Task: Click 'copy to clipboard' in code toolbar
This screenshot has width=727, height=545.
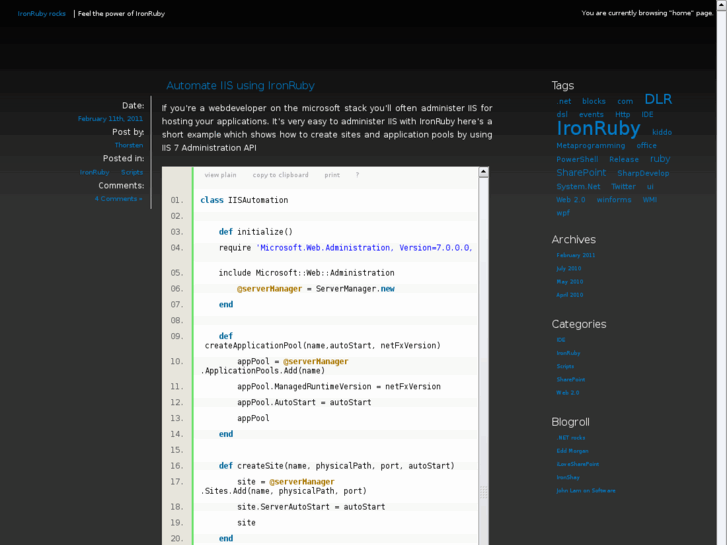Action: coord(280,175)
